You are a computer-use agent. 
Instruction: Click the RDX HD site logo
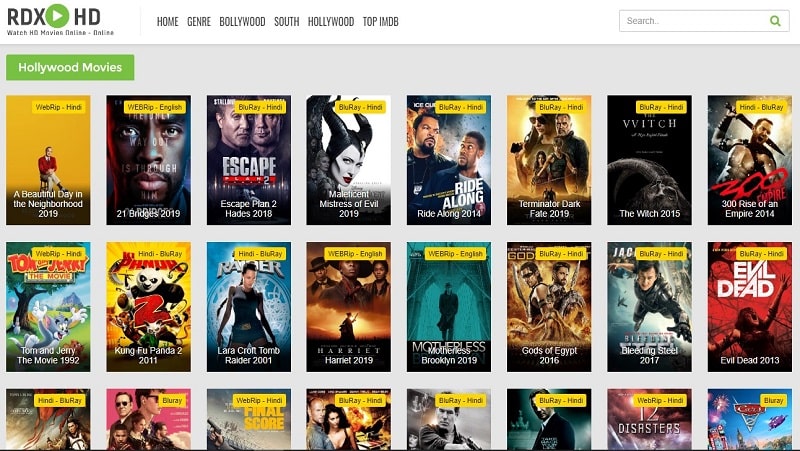pos(60,20)
